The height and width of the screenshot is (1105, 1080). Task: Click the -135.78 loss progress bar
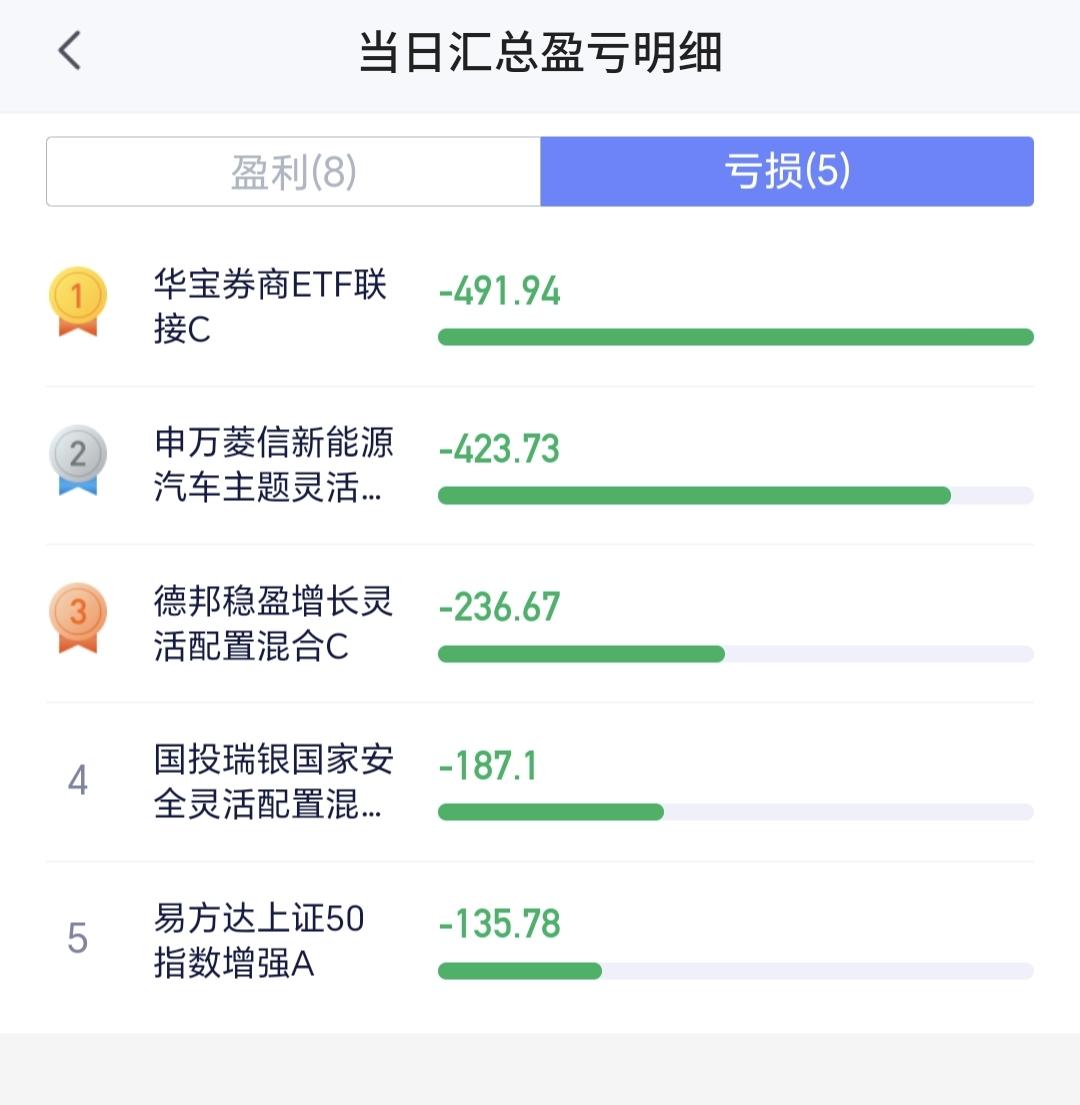pyautogui.click(x=520, y=971)
